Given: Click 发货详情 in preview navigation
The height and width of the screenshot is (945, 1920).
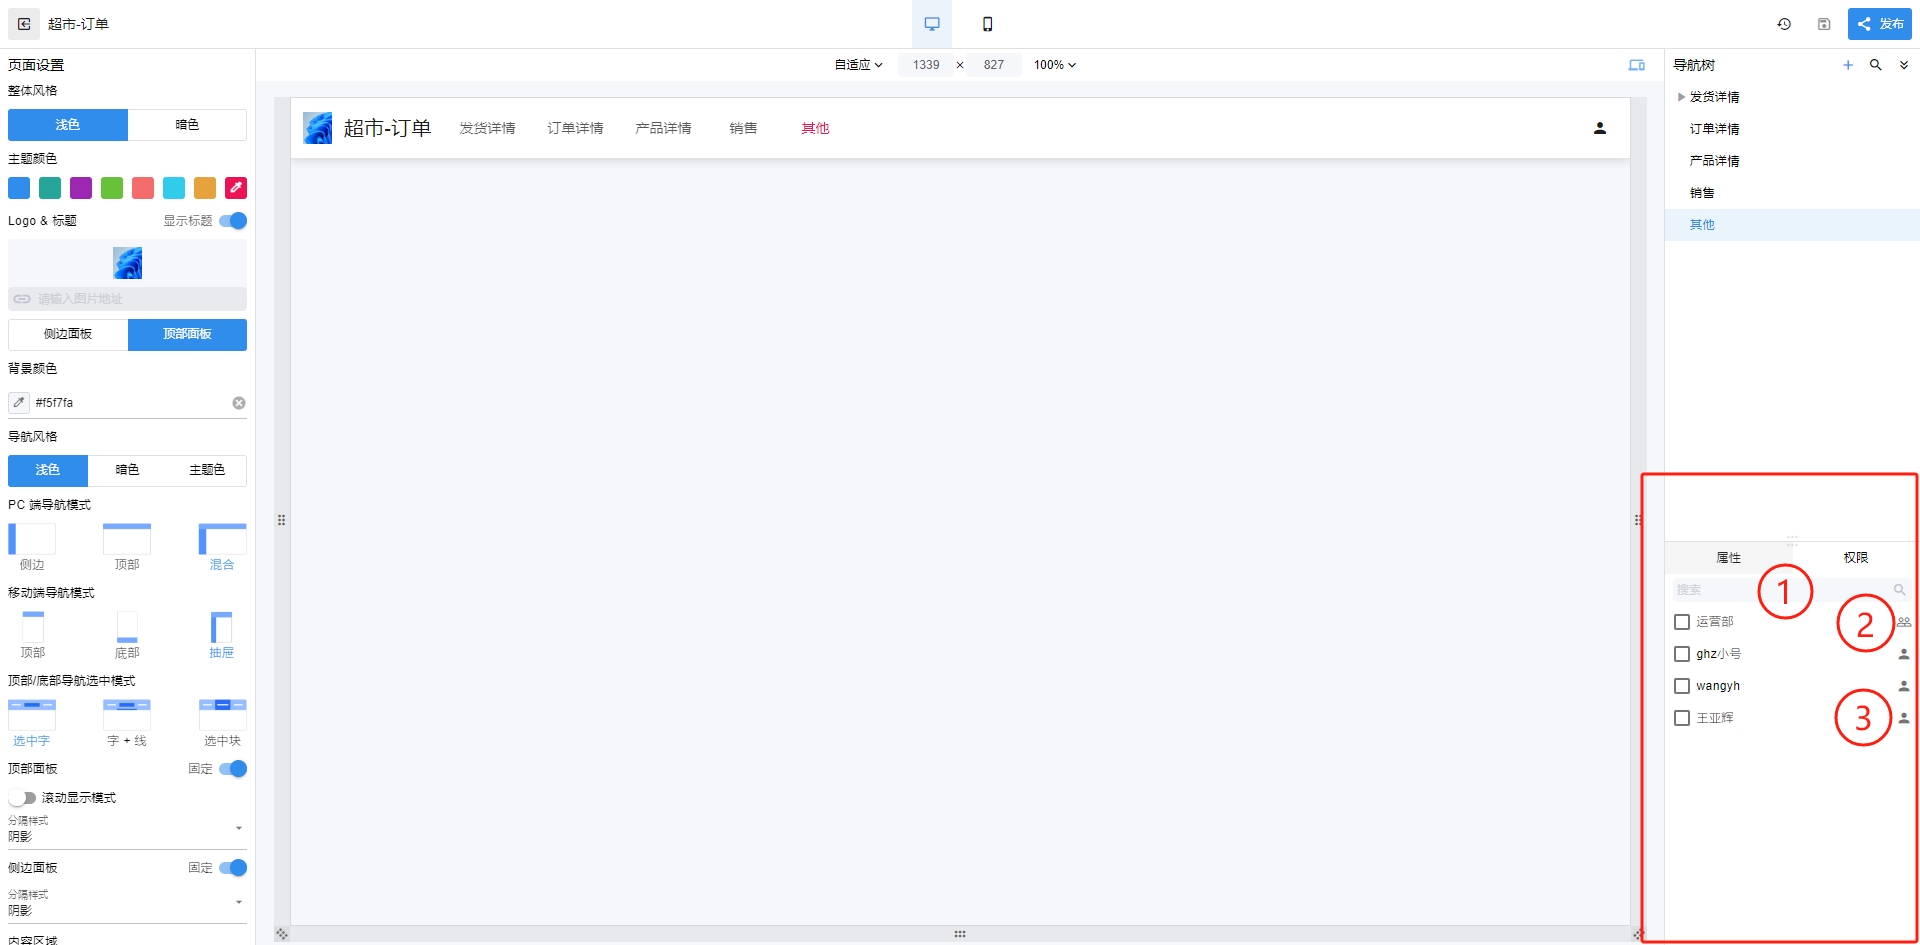Looking at the screenshot, I should 487,128.
